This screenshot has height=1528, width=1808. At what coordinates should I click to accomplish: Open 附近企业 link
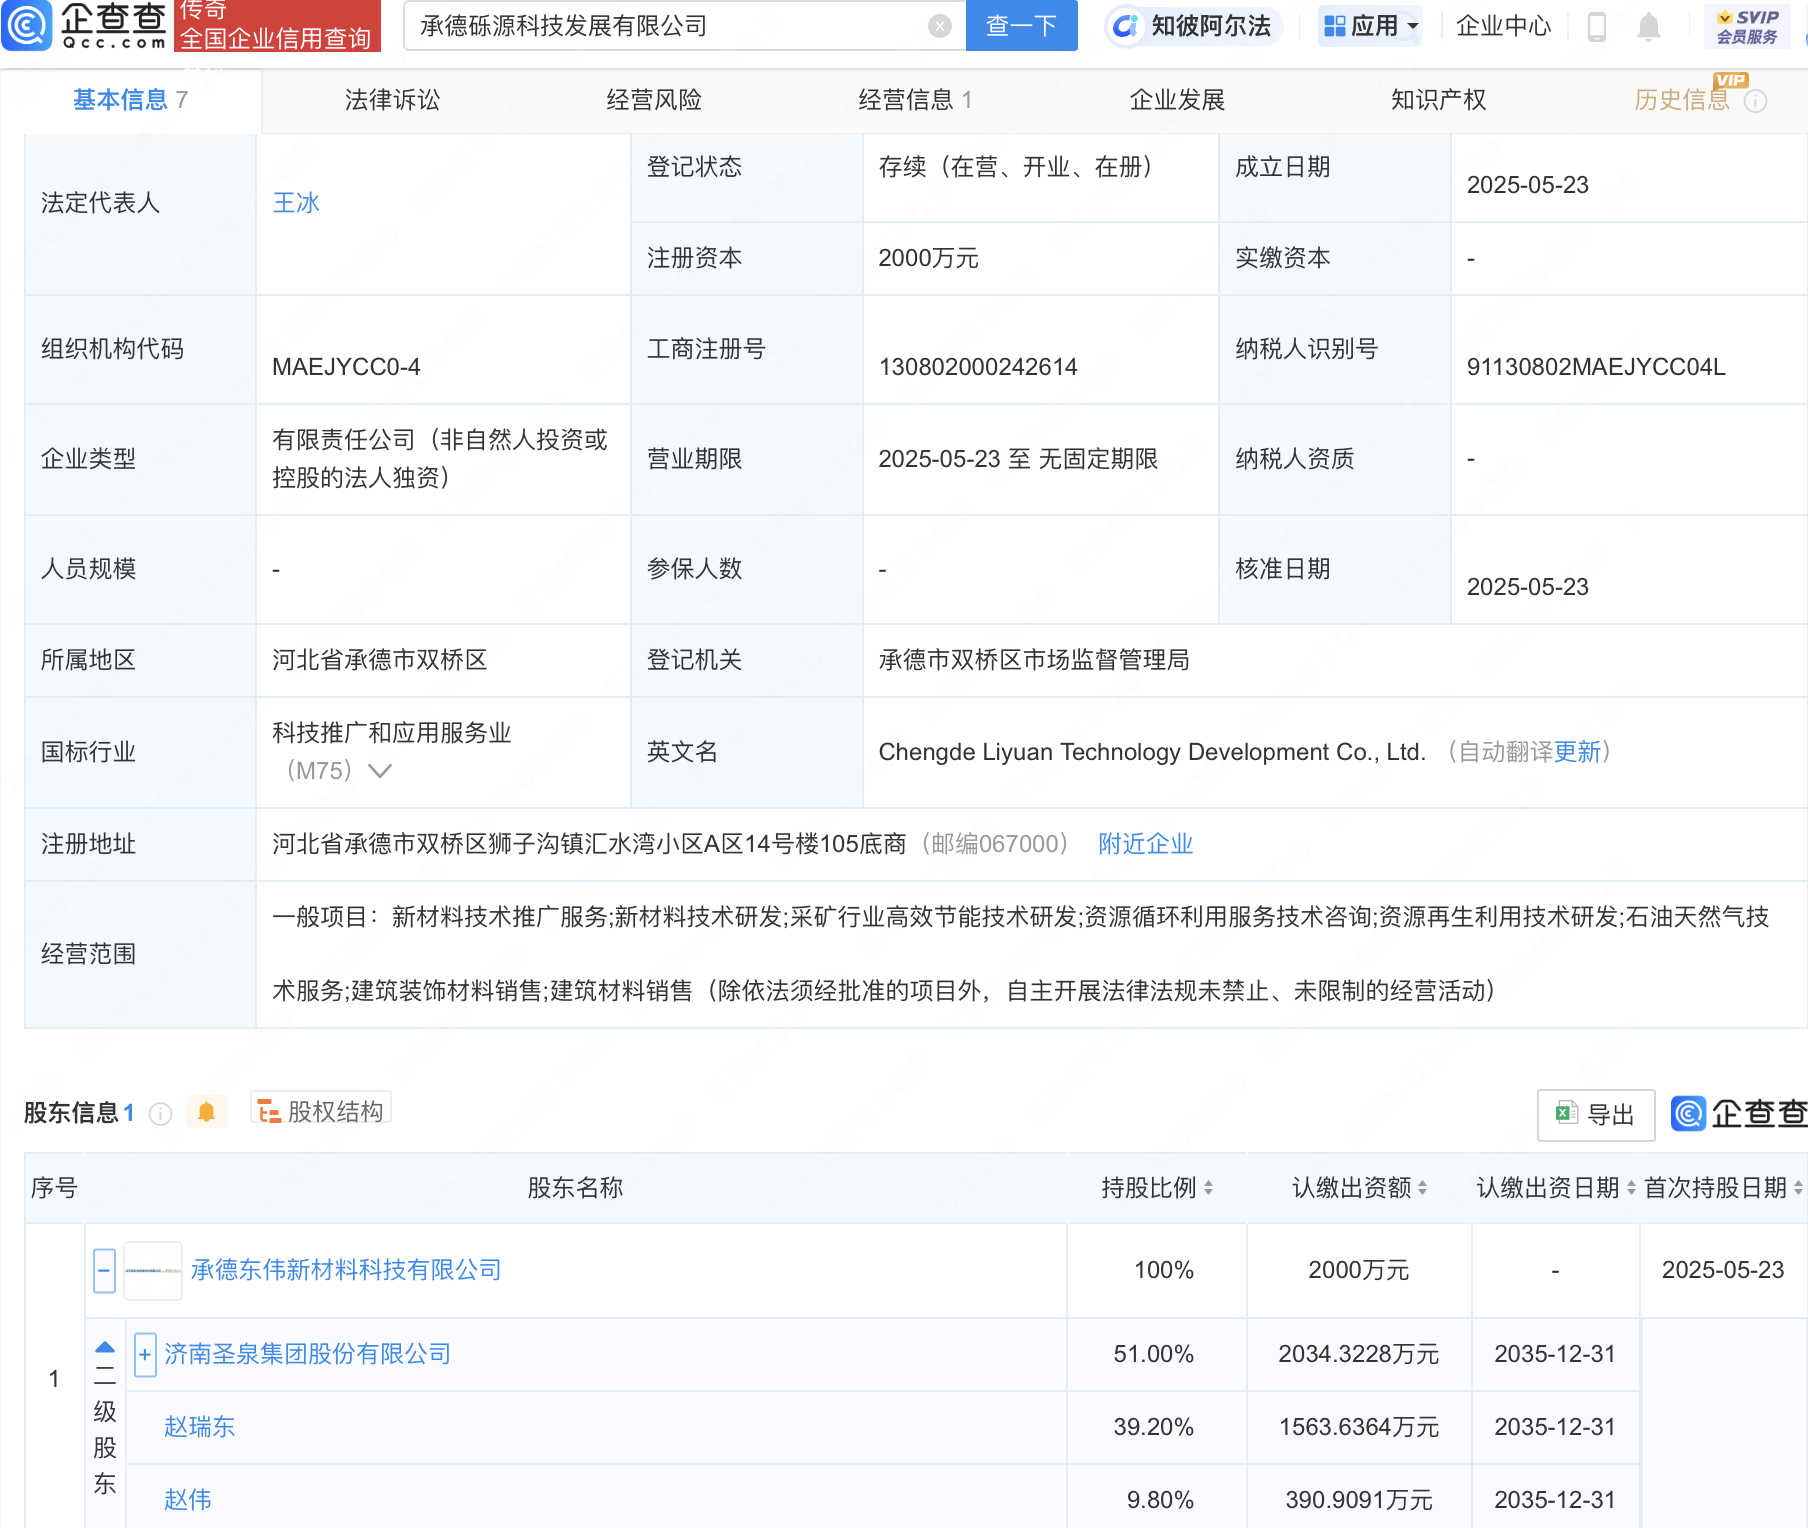(x=1146, y=844)
